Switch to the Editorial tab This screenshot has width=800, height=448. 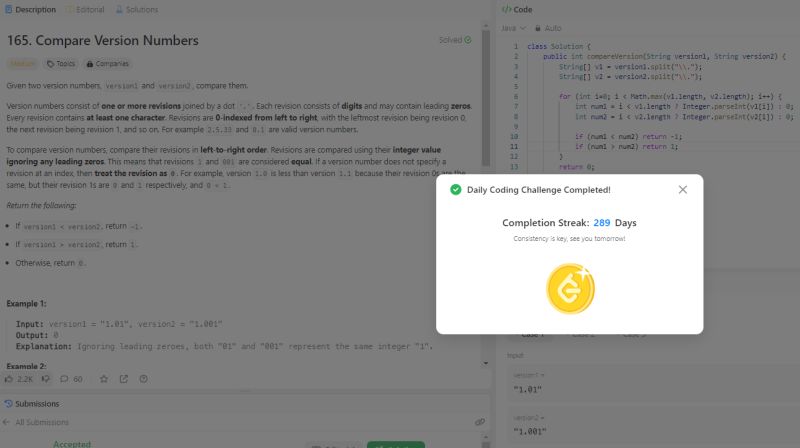coord(85,10)
